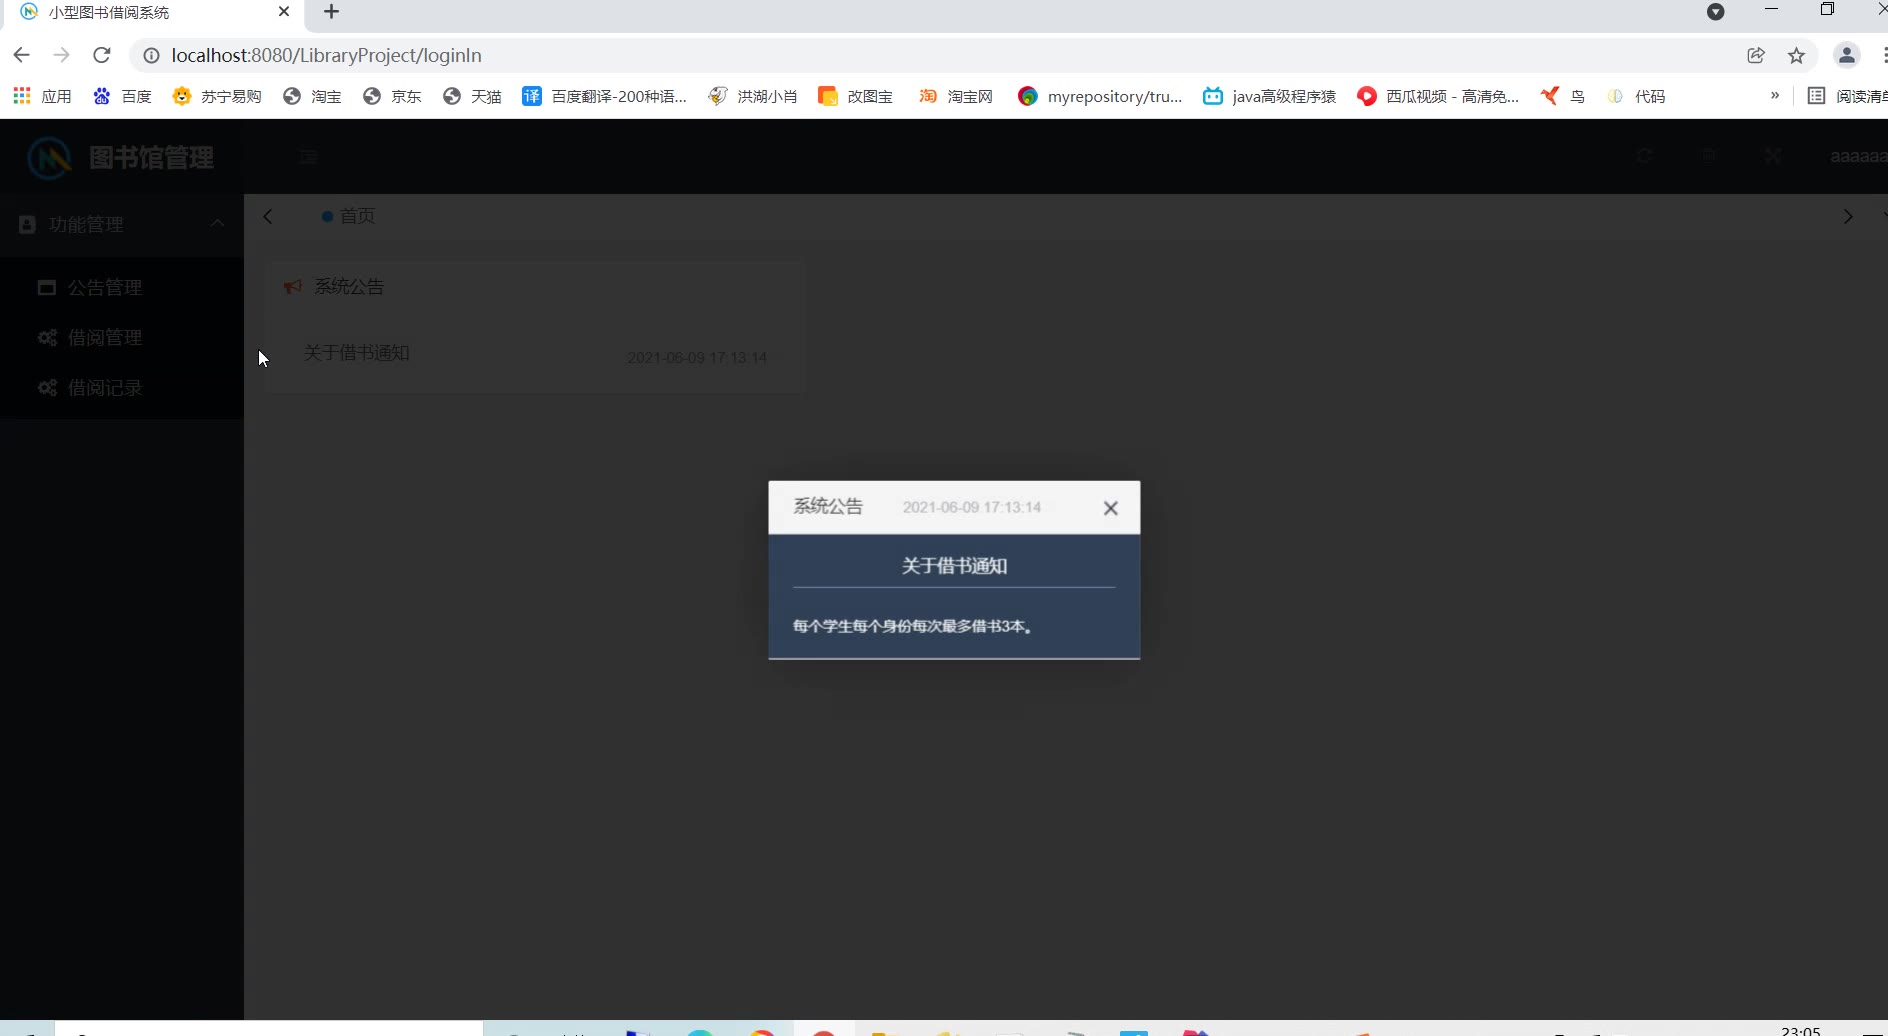The height and width of the screenshot is (1036, 1888).
Task: Click the 关于借书通知 title in the popup
Action: (954, 566)
